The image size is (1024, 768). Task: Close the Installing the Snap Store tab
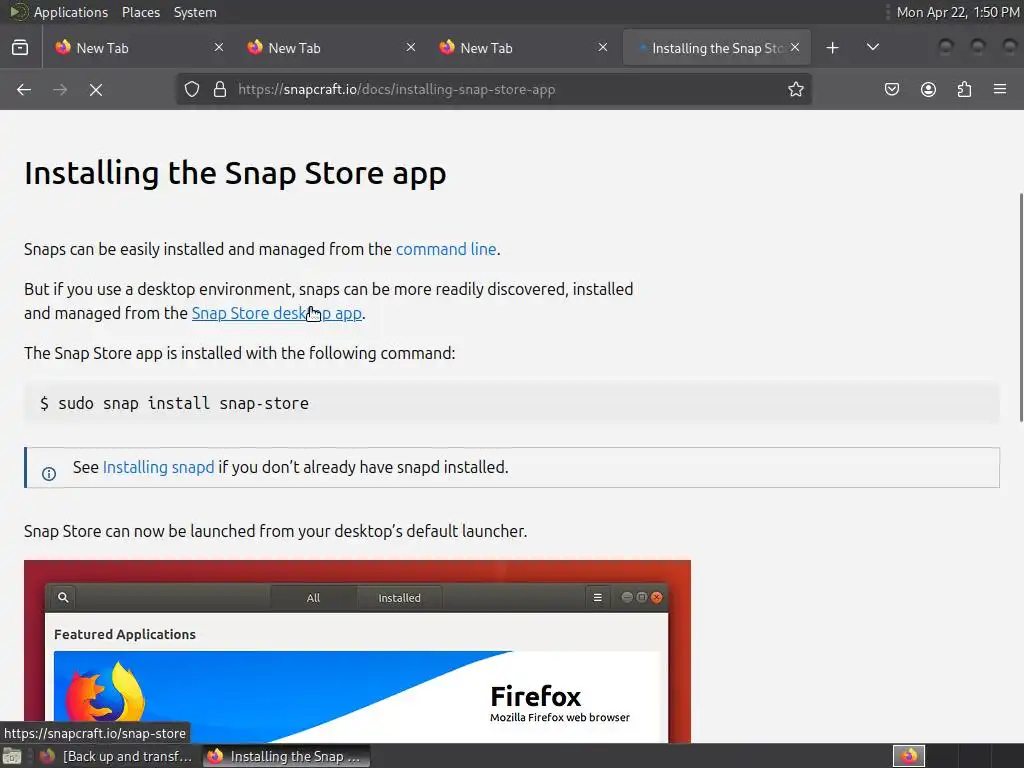tap(795, 47)
